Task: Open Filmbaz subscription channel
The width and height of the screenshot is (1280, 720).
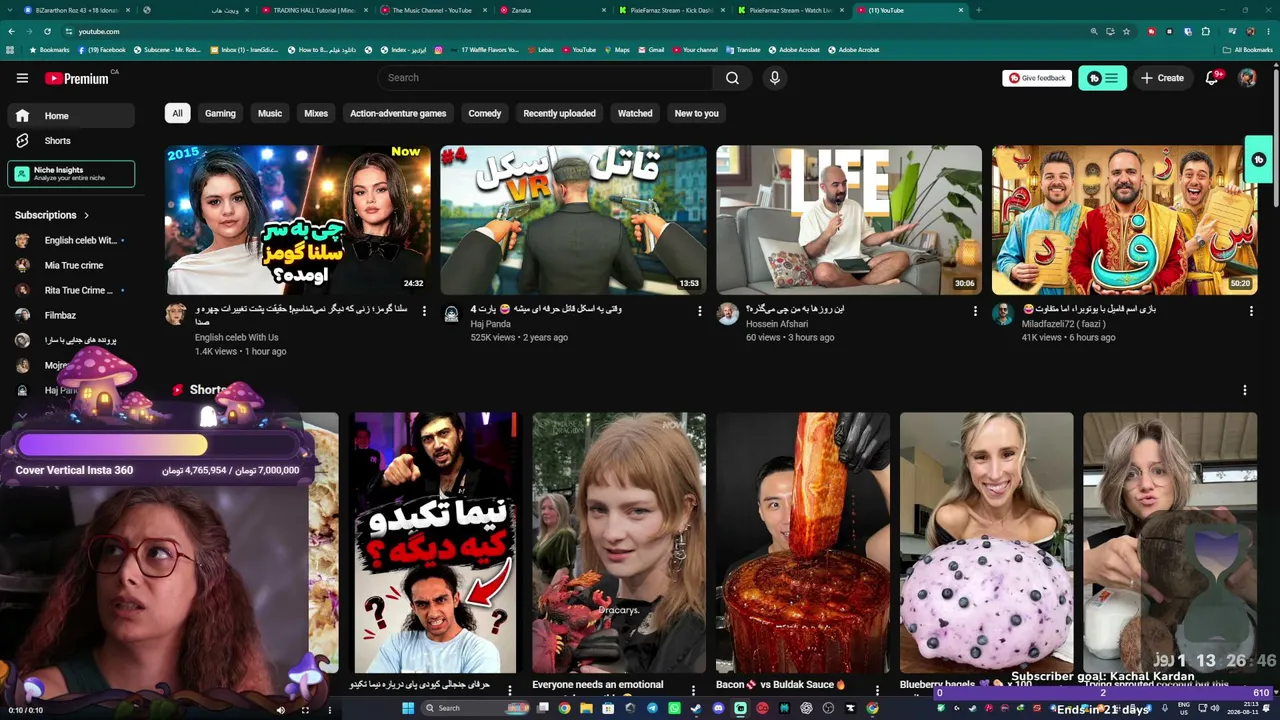Action: 70,315
